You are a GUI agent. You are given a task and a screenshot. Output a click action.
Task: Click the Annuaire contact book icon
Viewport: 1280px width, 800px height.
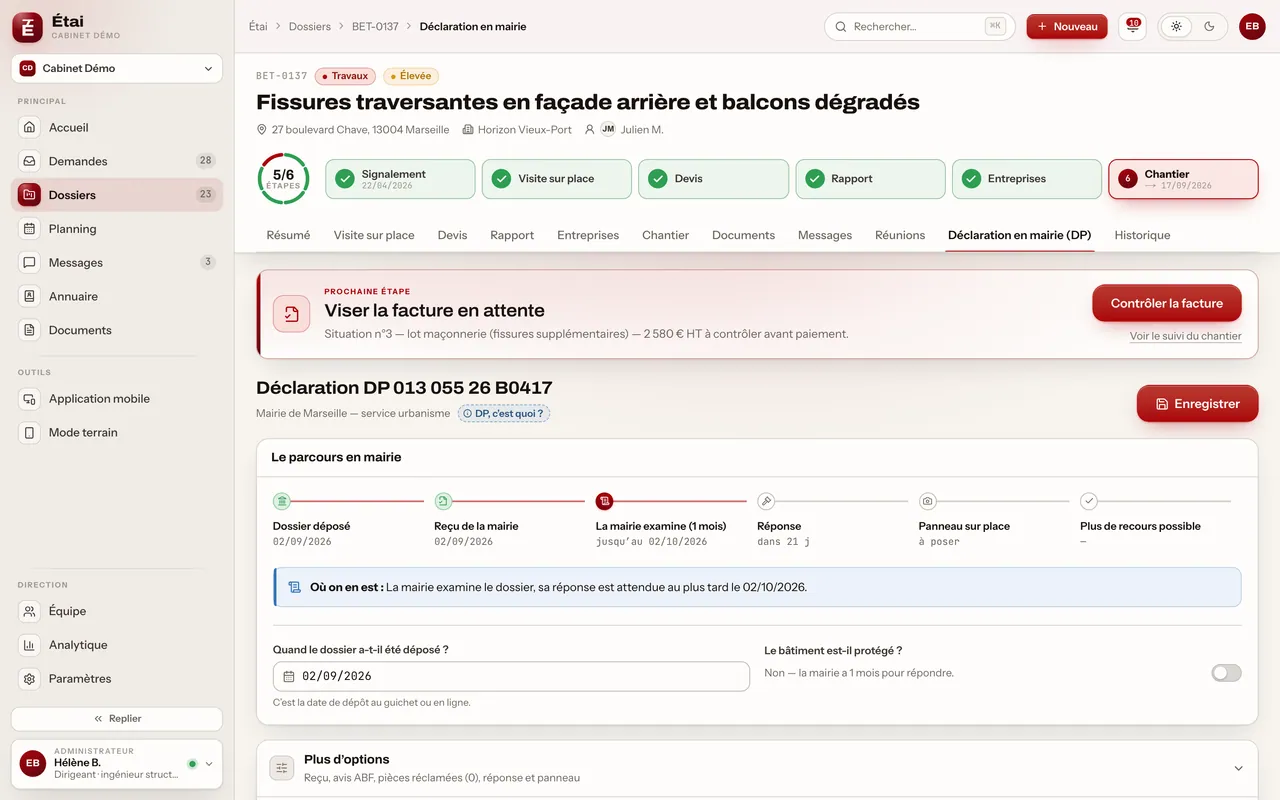[30, 297]
